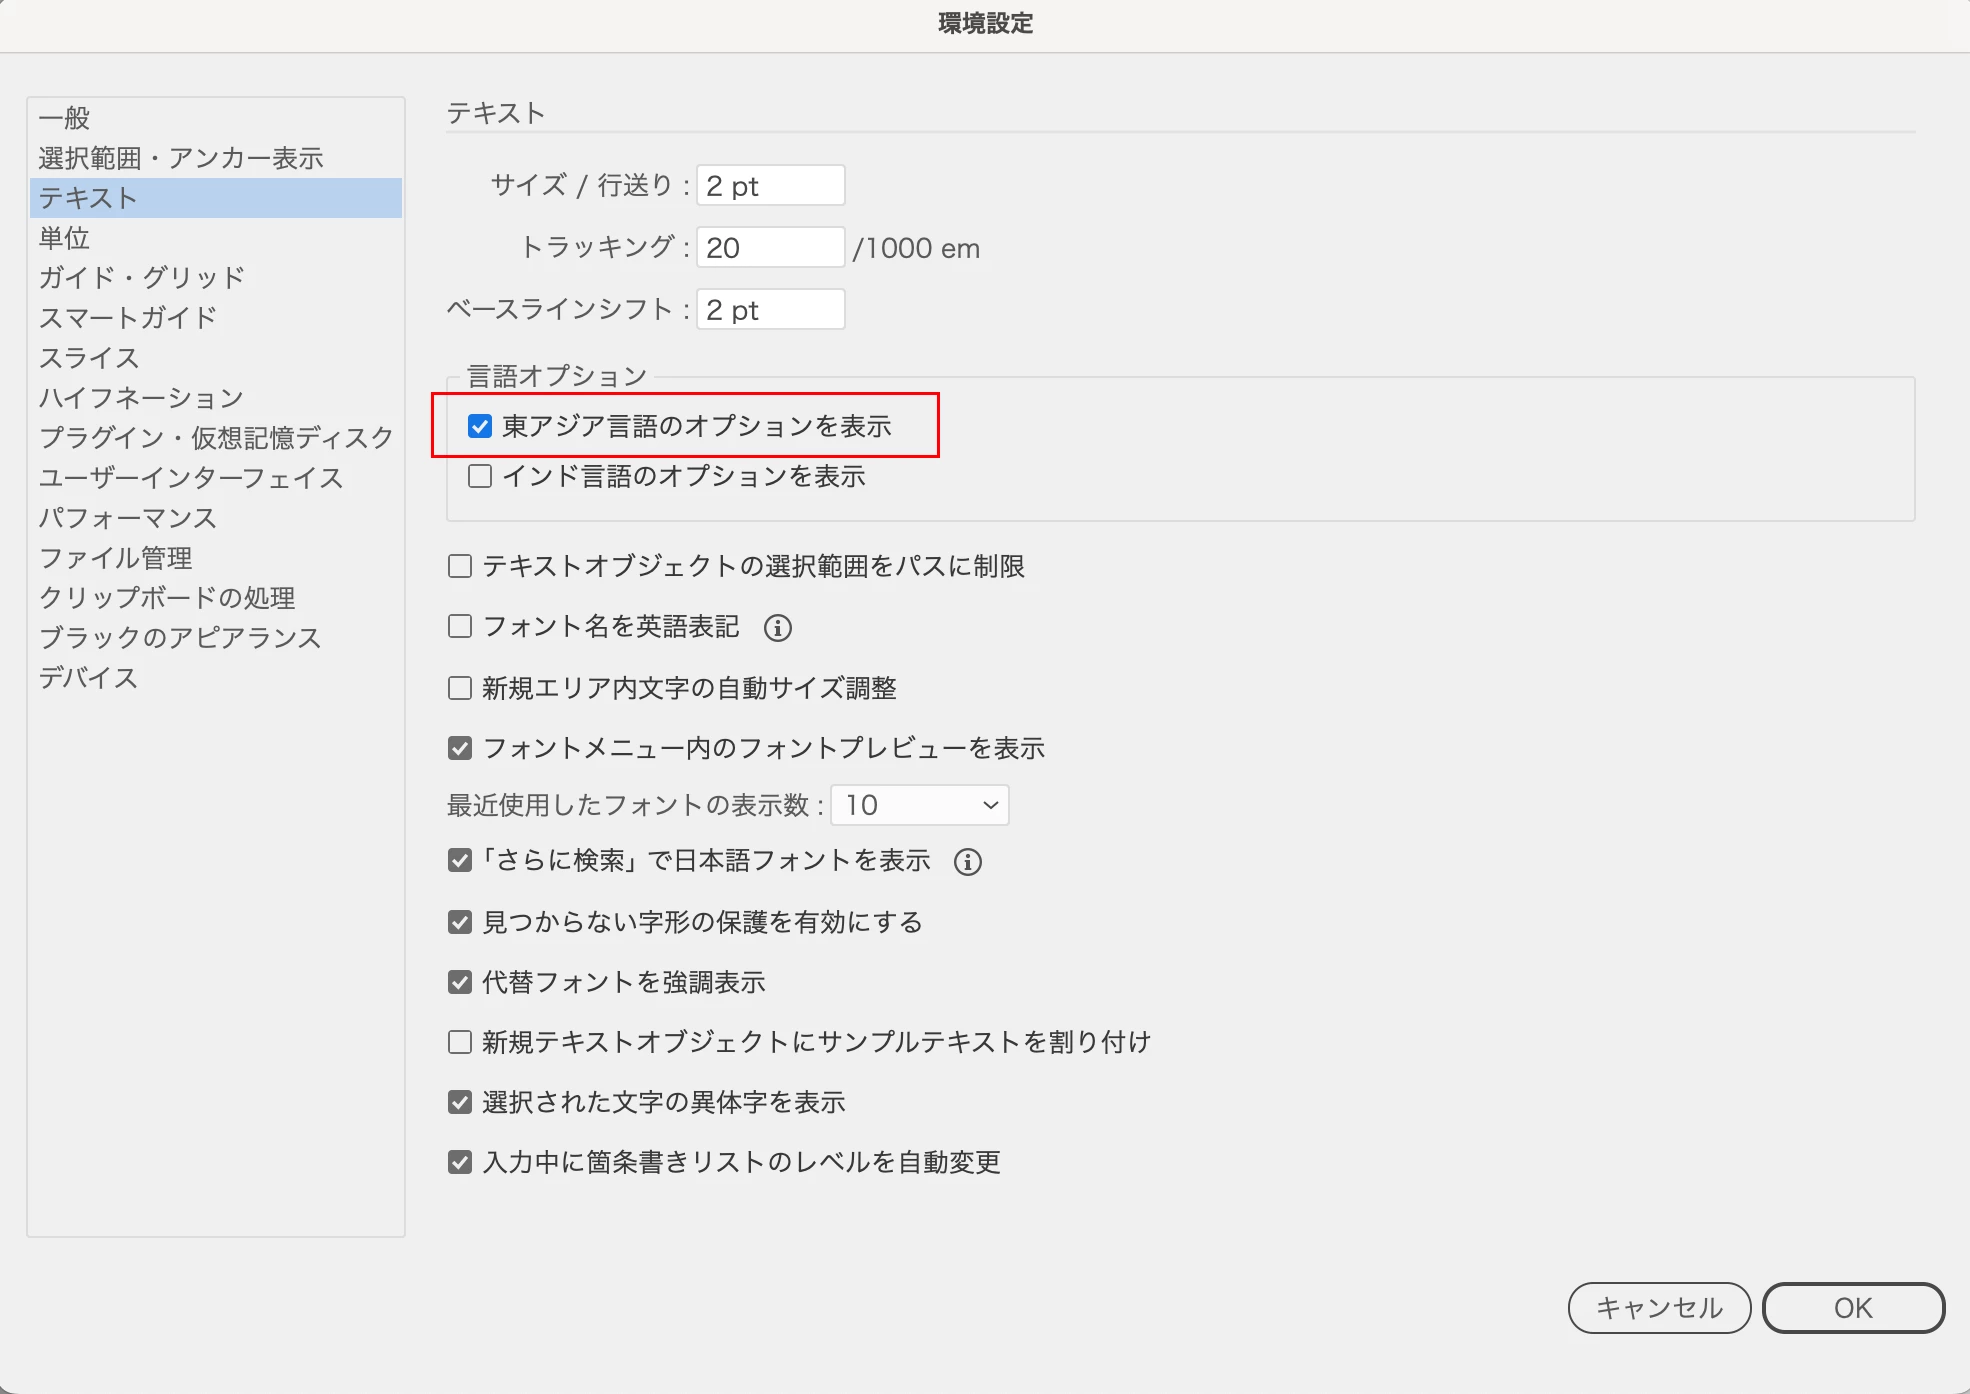This screenshot has height=1394, width=1970.
Task: Disable 代替フォントを強調表示 checkbox
Action: [460, 982]
